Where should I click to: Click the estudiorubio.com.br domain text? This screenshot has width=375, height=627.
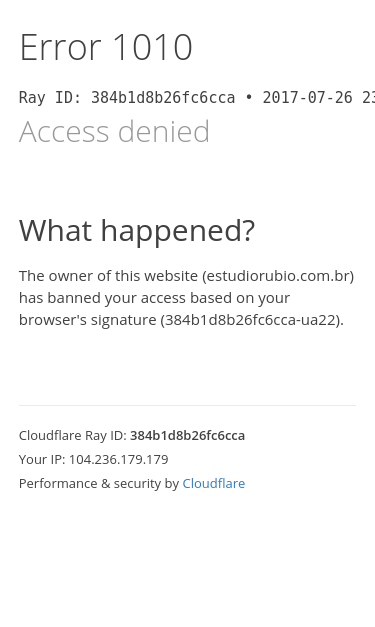pyautogui.click(x=278, y=276)
